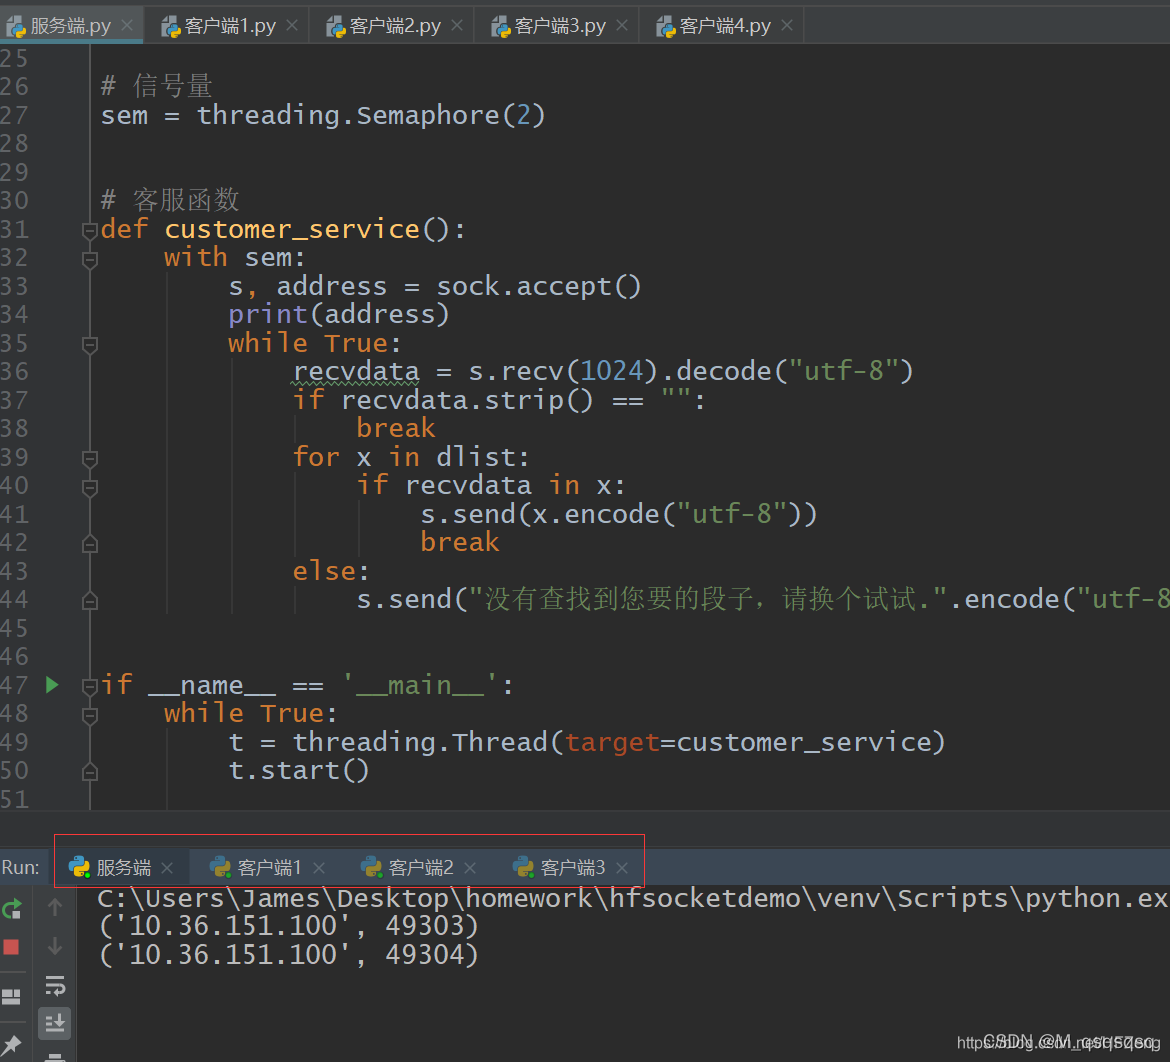1170x1062 pixels.
Task: Collapse the 'if recvdata in x' block
Action: tap(90, 487)
